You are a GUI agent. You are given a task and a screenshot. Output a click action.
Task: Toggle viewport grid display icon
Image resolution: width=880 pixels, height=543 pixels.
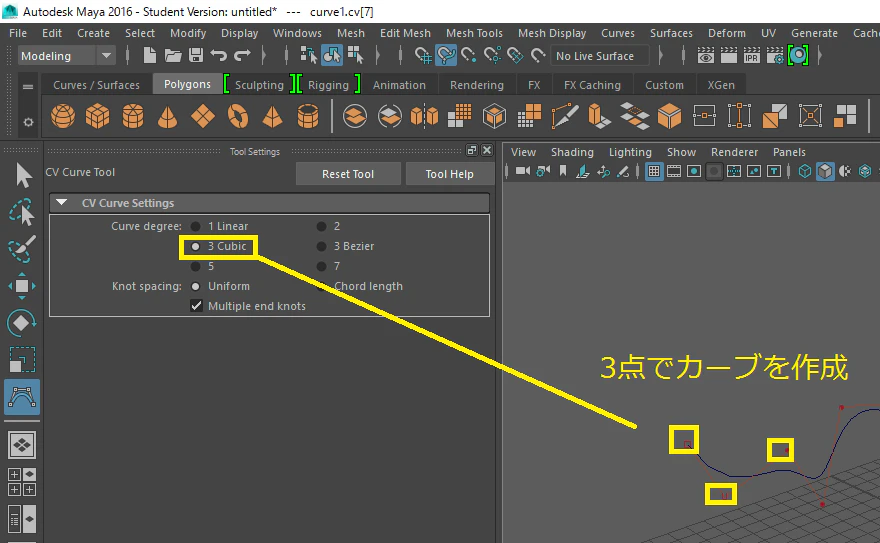(x=654, y=172)
